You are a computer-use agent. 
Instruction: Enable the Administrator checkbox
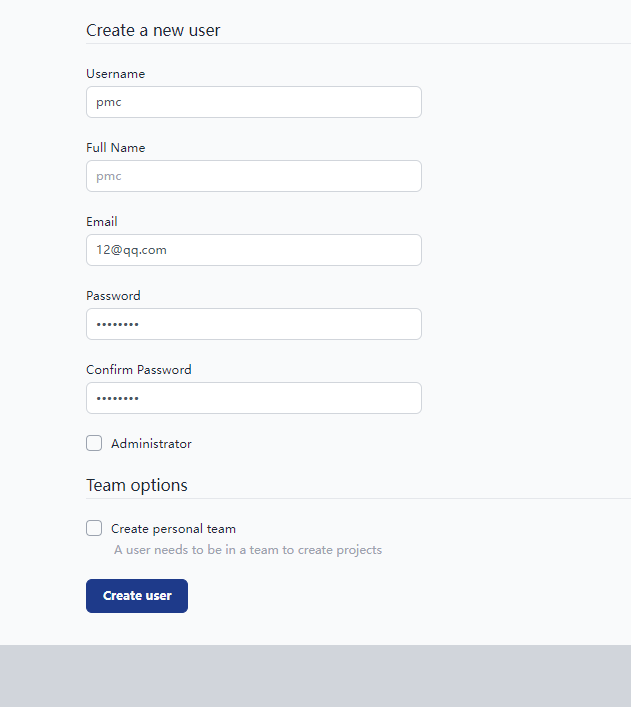point(94,443)
